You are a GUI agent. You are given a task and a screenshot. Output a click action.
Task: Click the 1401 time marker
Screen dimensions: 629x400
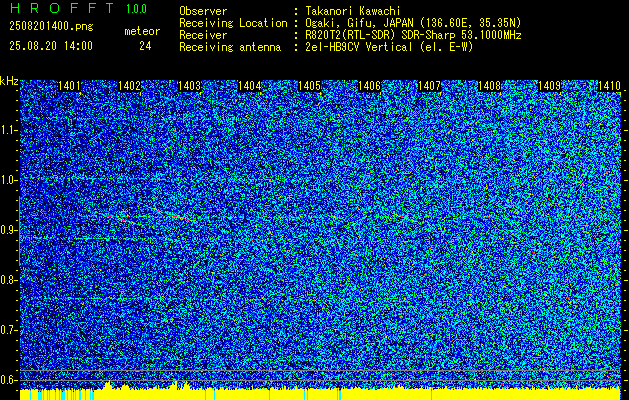click(x=69, y=86)
